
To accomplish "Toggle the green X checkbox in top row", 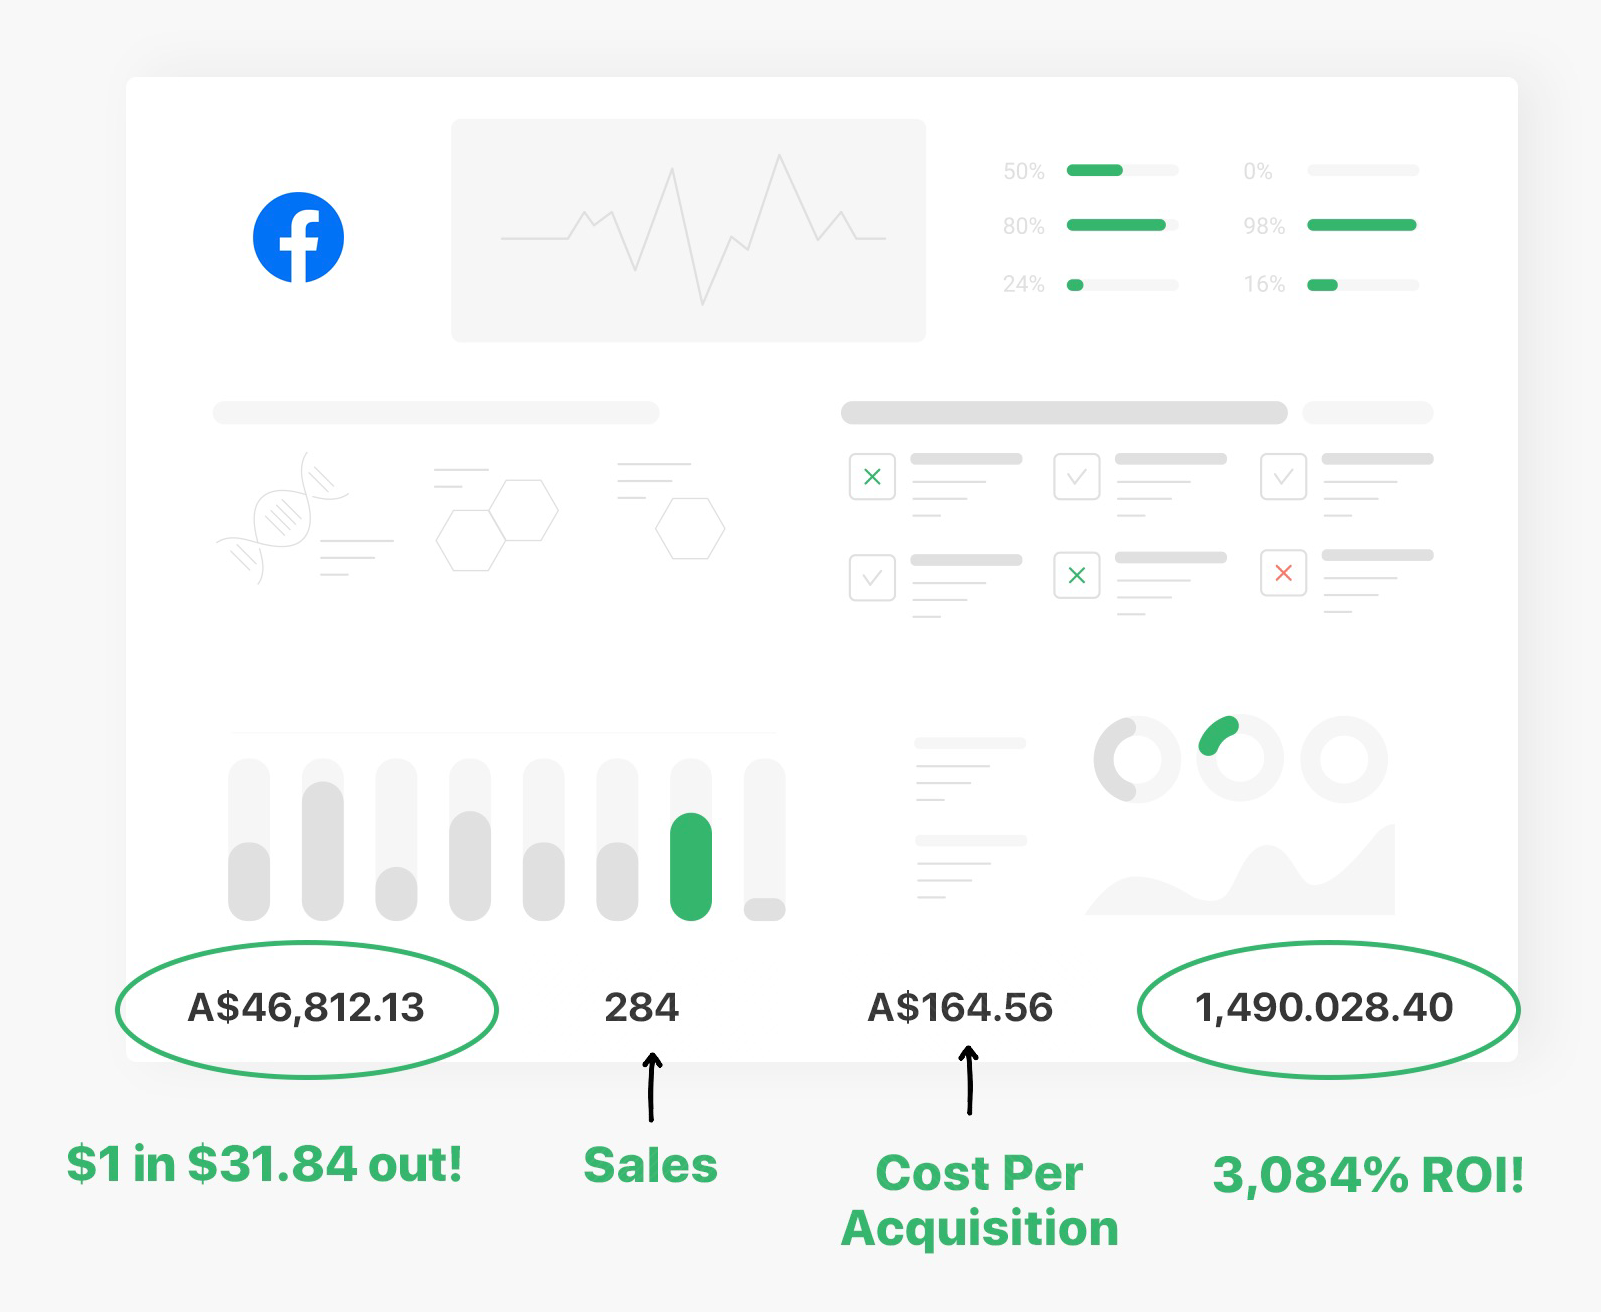I will [x=872, y=477].
